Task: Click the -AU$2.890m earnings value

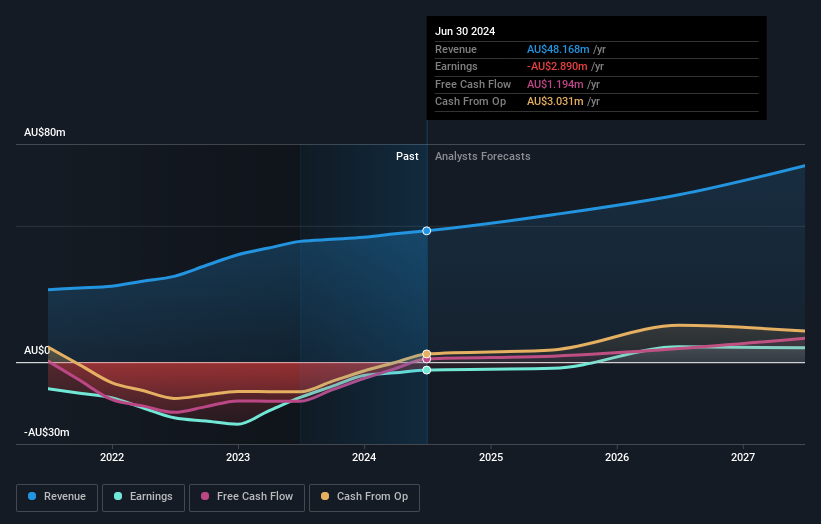Action: pos(557,66)
